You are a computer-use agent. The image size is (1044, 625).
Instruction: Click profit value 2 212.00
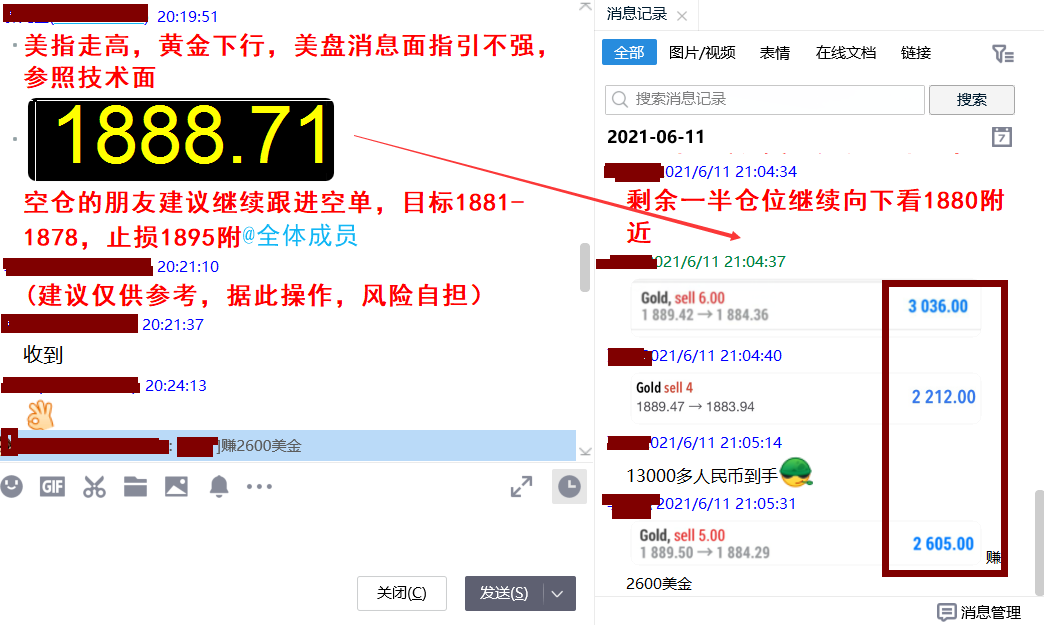pos(943,397)
